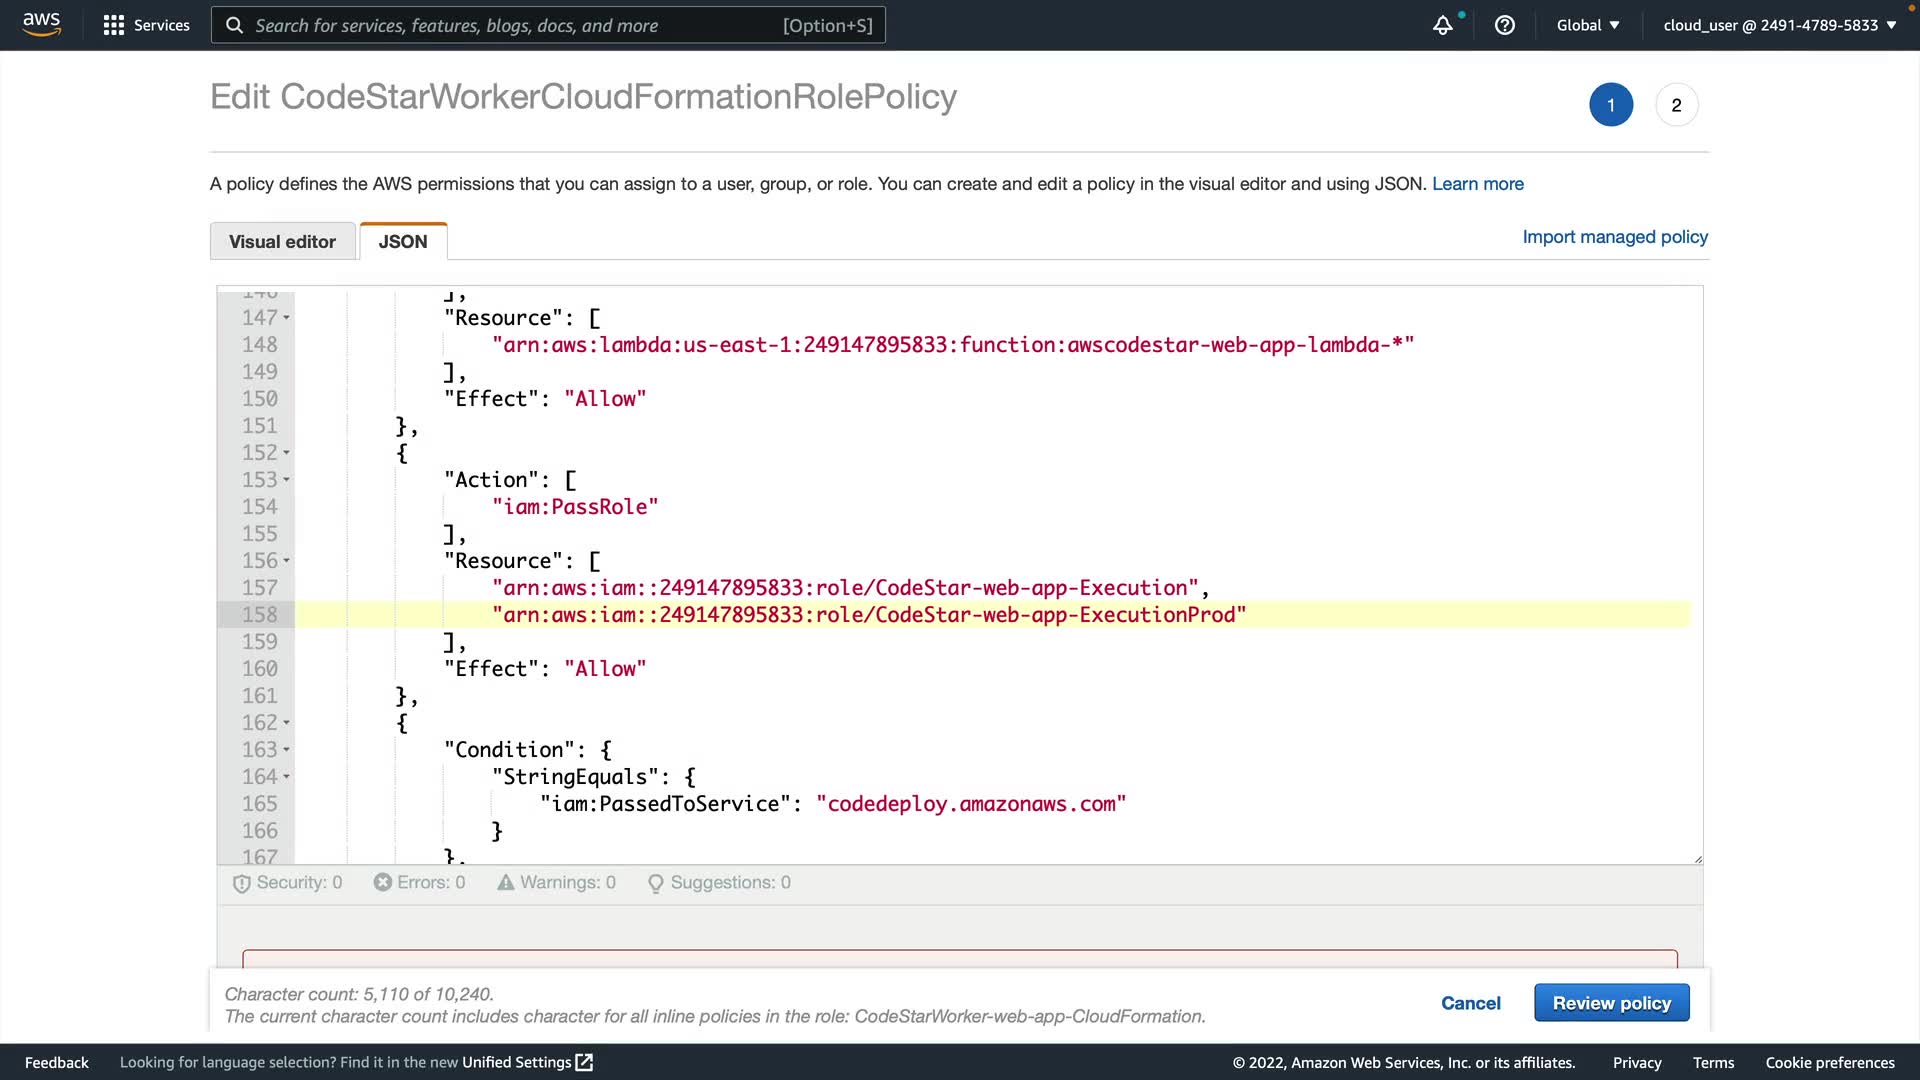This screenshot has width=1920, height=1080.
Task: Click the Suggestions lightbulb icon
Action: (x=655, y=883)
